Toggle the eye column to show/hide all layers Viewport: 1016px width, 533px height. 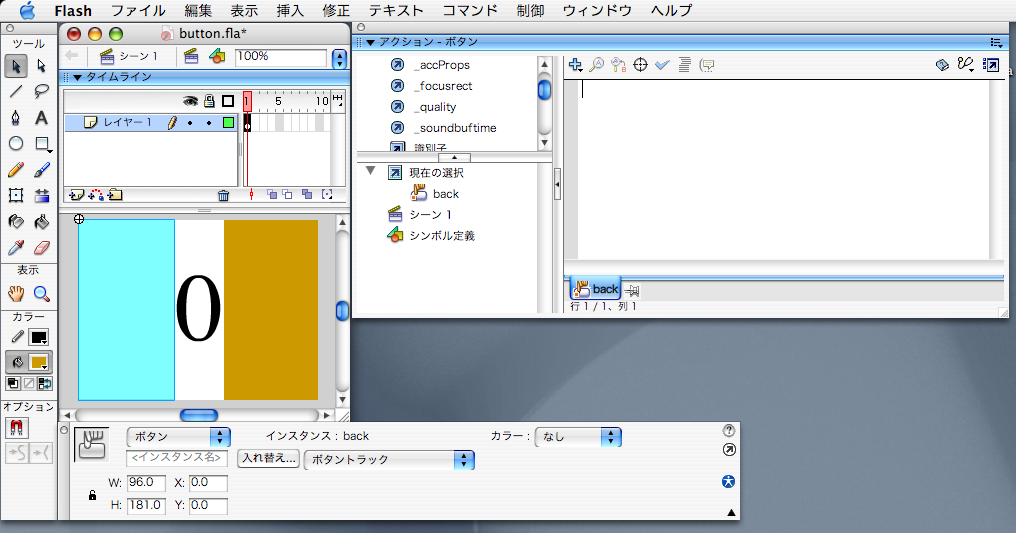tap(190, 101)
